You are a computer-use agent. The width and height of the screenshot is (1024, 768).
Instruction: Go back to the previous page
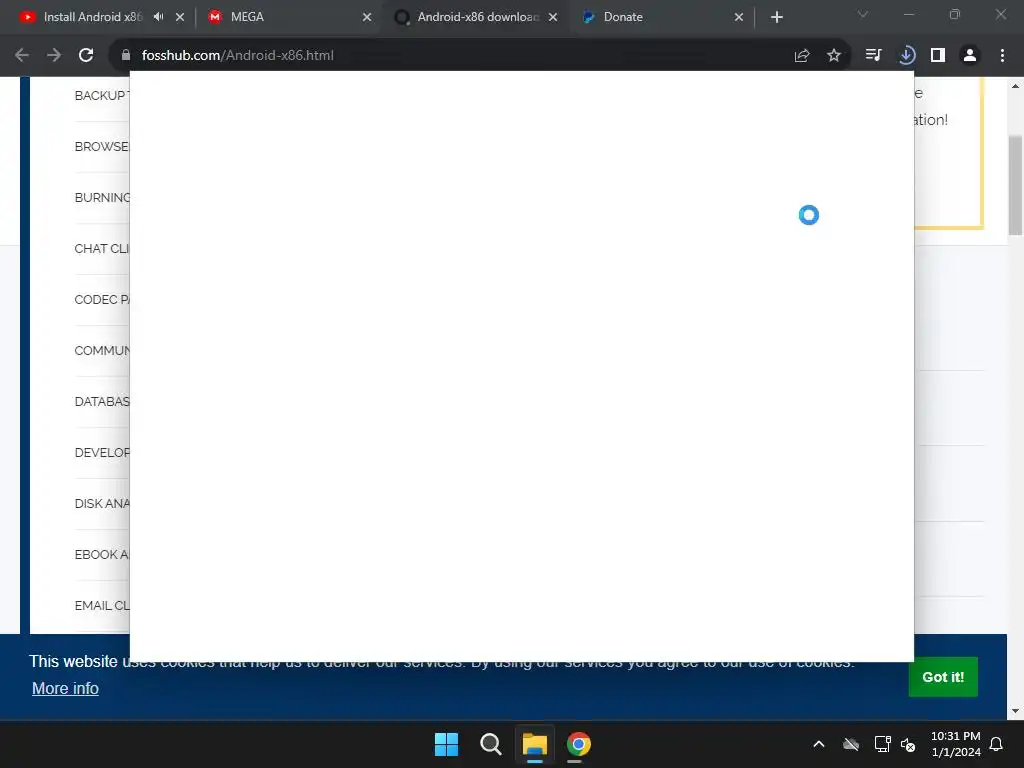point(22,56)
